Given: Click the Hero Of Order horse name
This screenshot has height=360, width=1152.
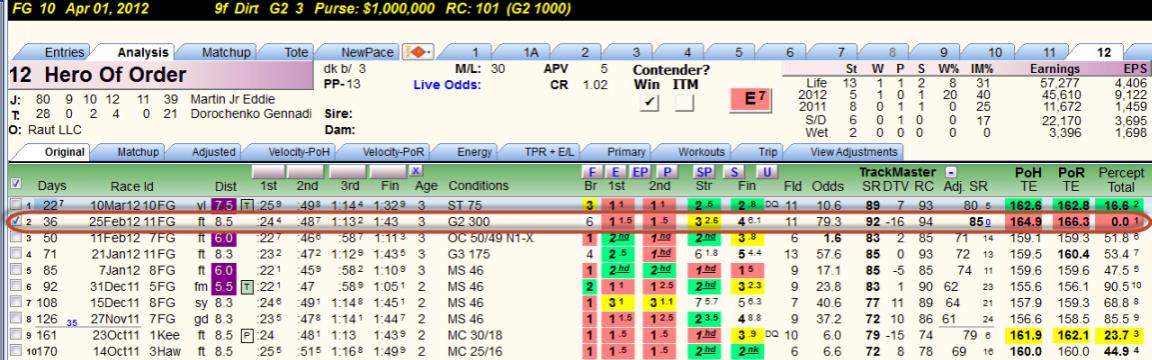Looking at the screenshot, I should (x=115, y=75).
